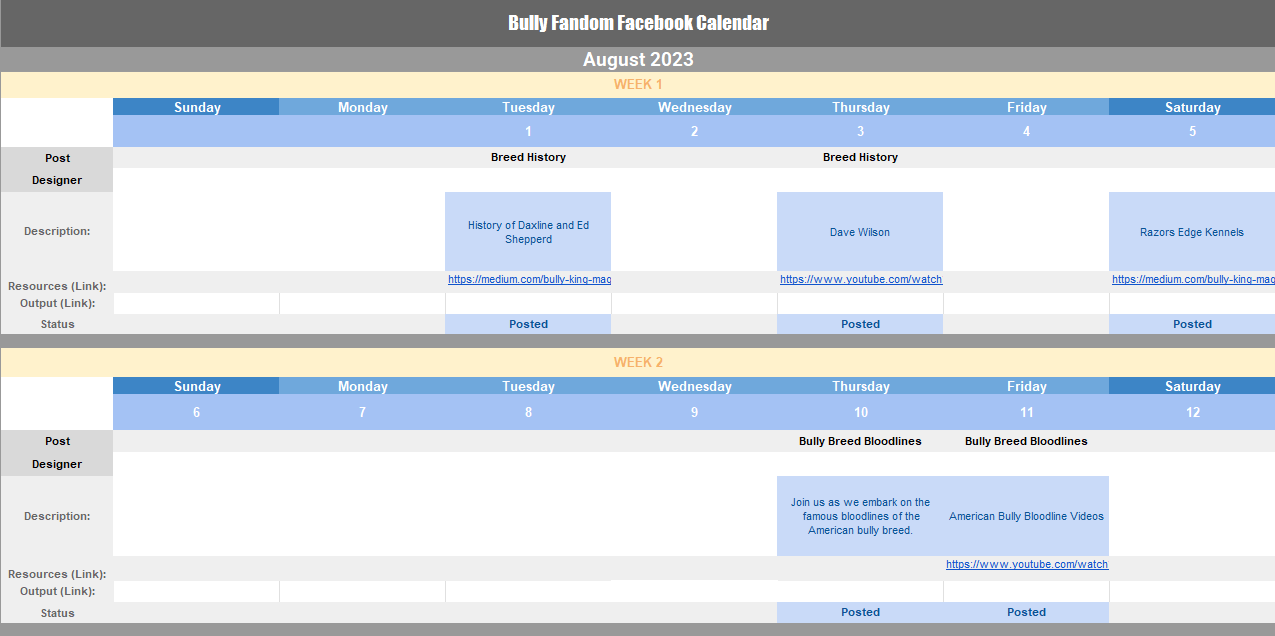This screenshot has width=1275, height=636.
Task: Select the August 2023 header cell
Action: coord(638,59)
